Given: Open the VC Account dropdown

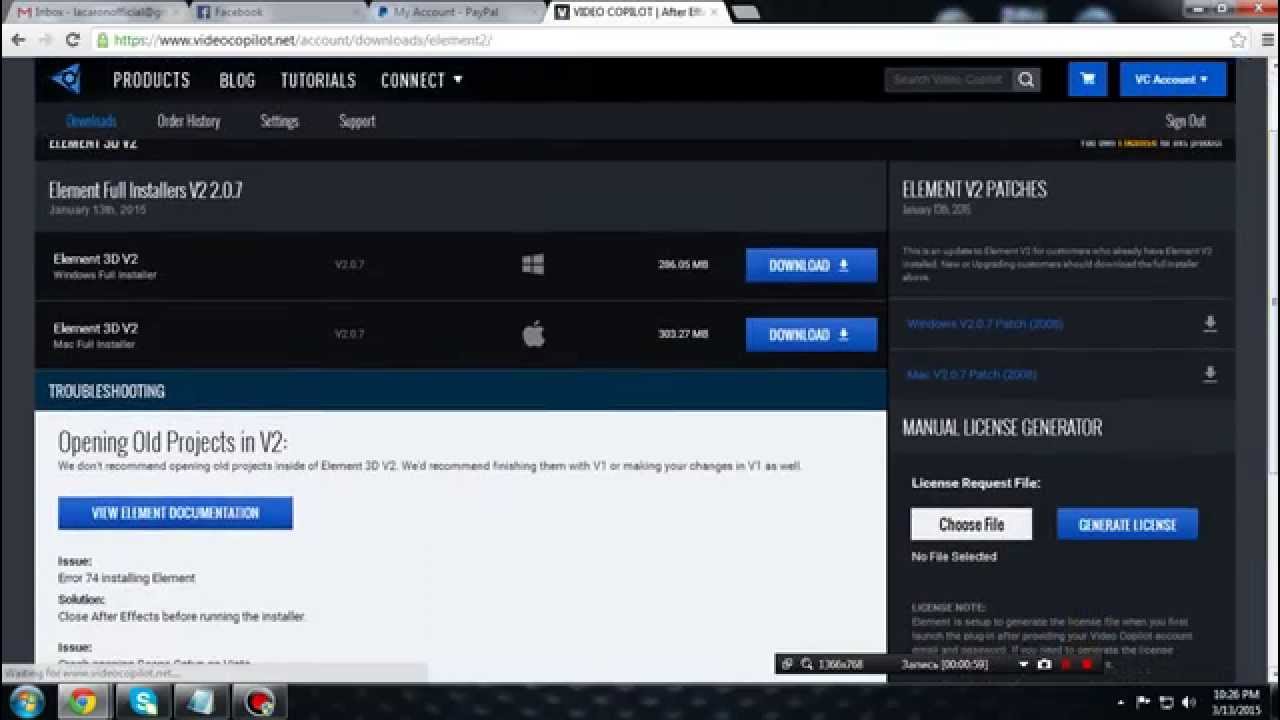Looking at the screenshot, I should (1172, 79).
